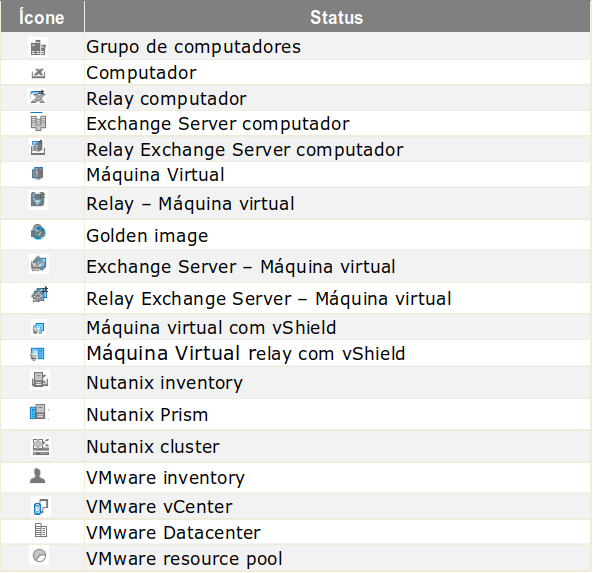Click the Grupo de computadores icon

pyautogui.click(x=38, y=47)
